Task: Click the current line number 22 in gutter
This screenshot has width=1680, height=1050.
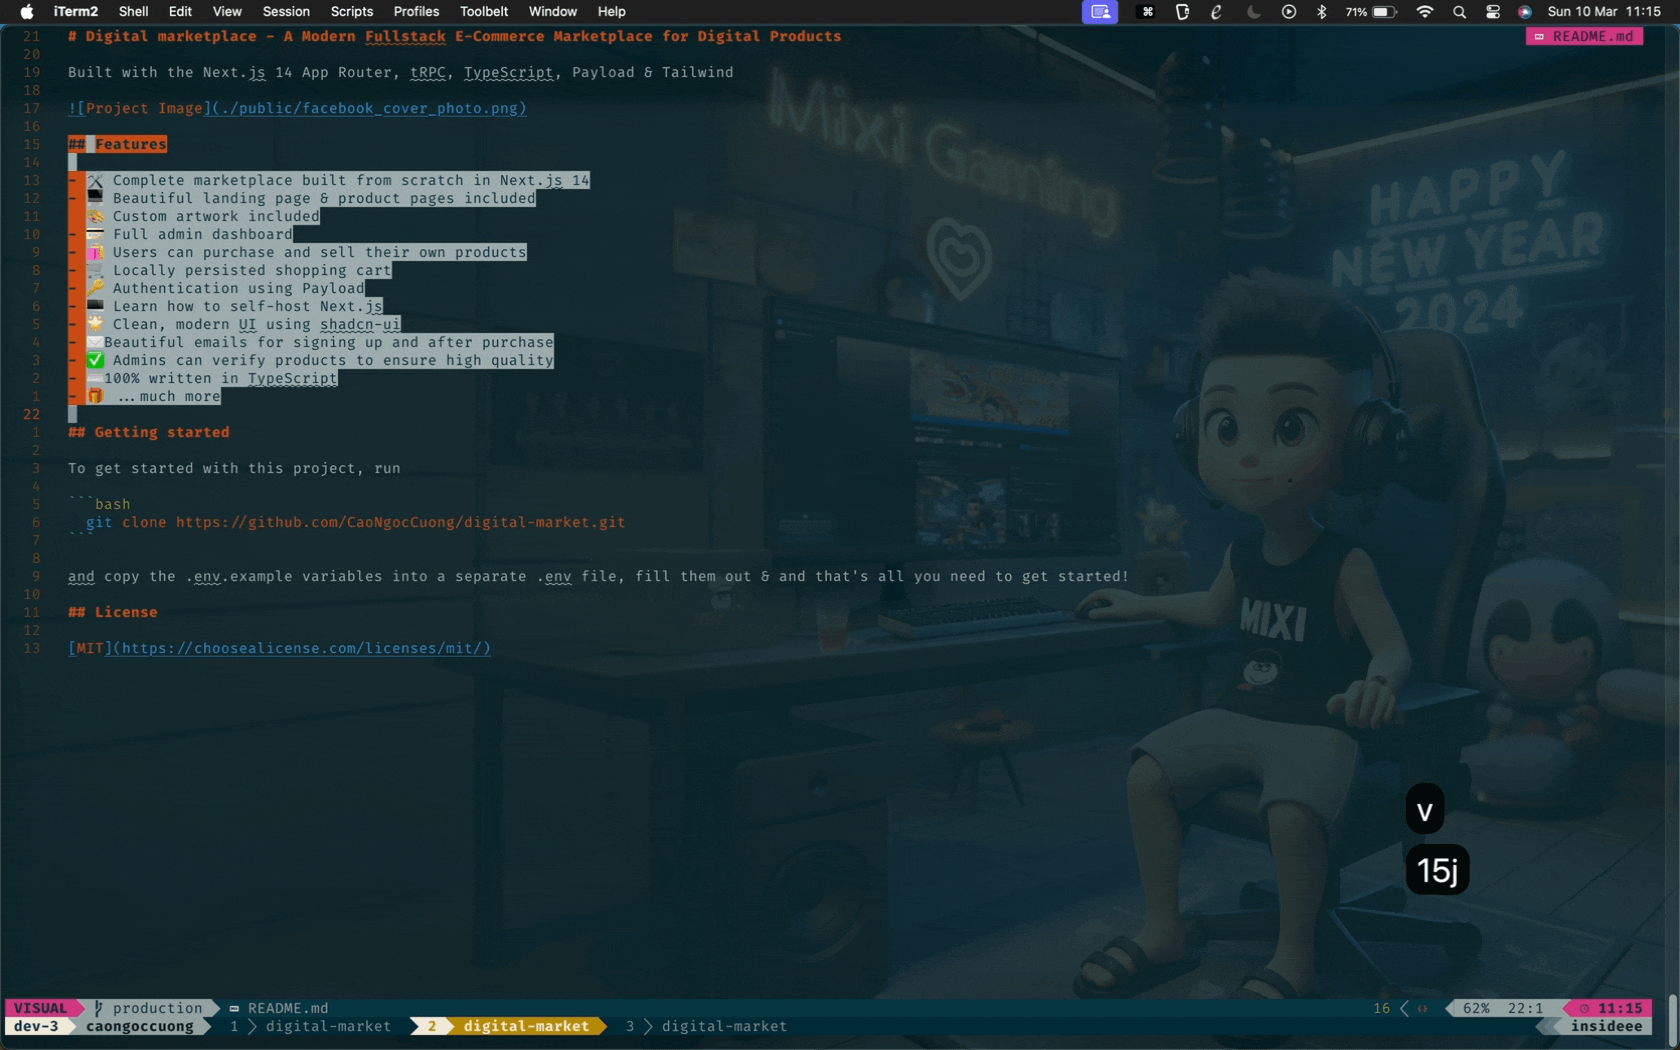Action: point(32,414)
